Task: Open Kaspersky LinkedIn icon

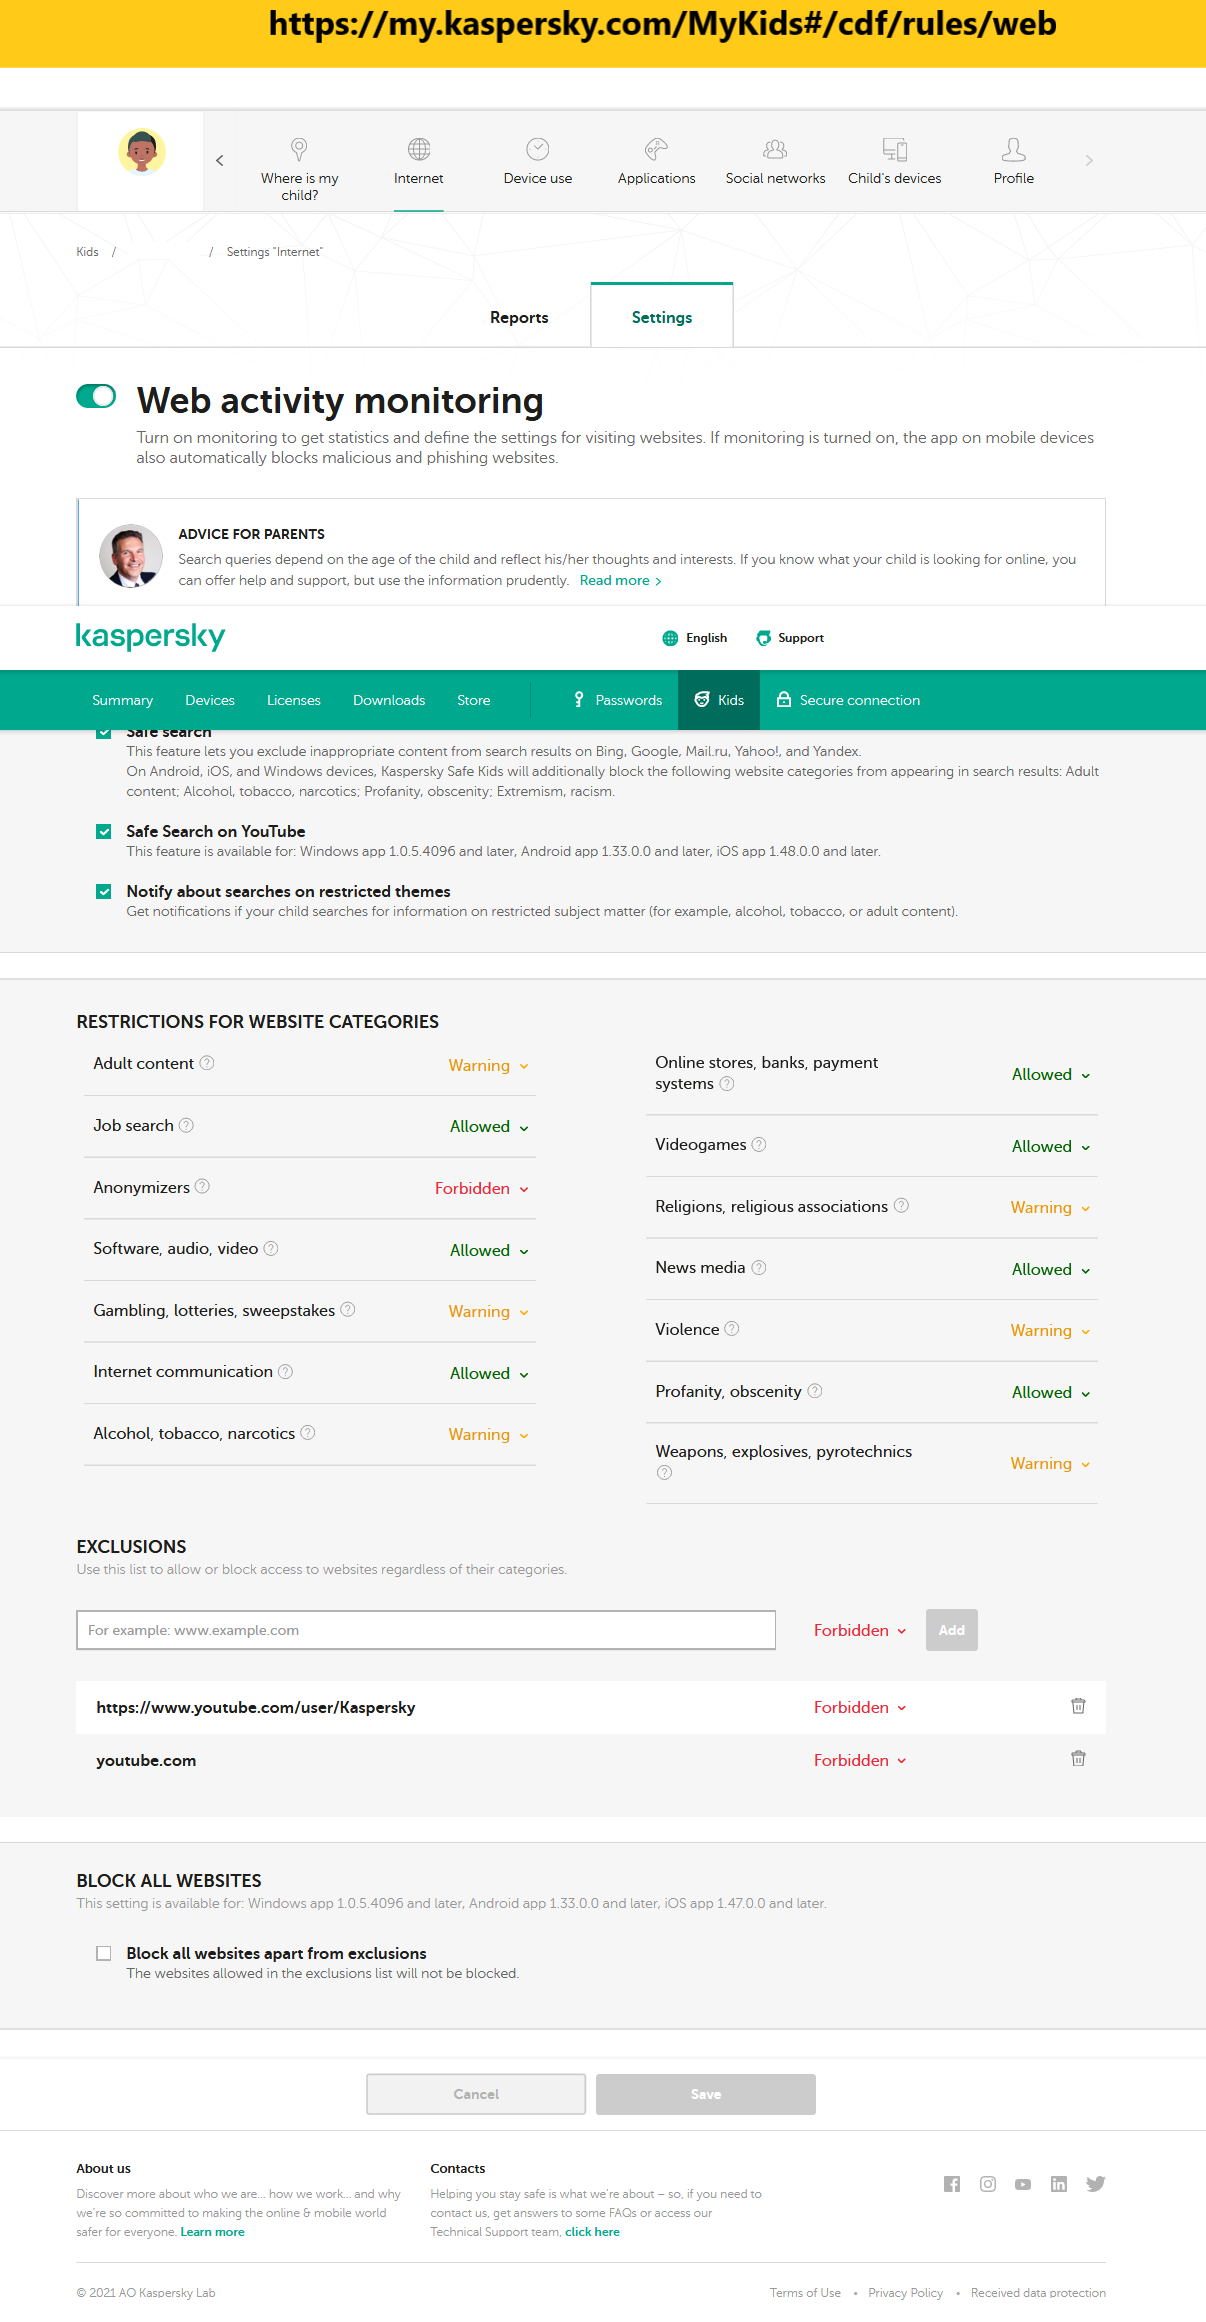Action: (x=1059, y=2184)
